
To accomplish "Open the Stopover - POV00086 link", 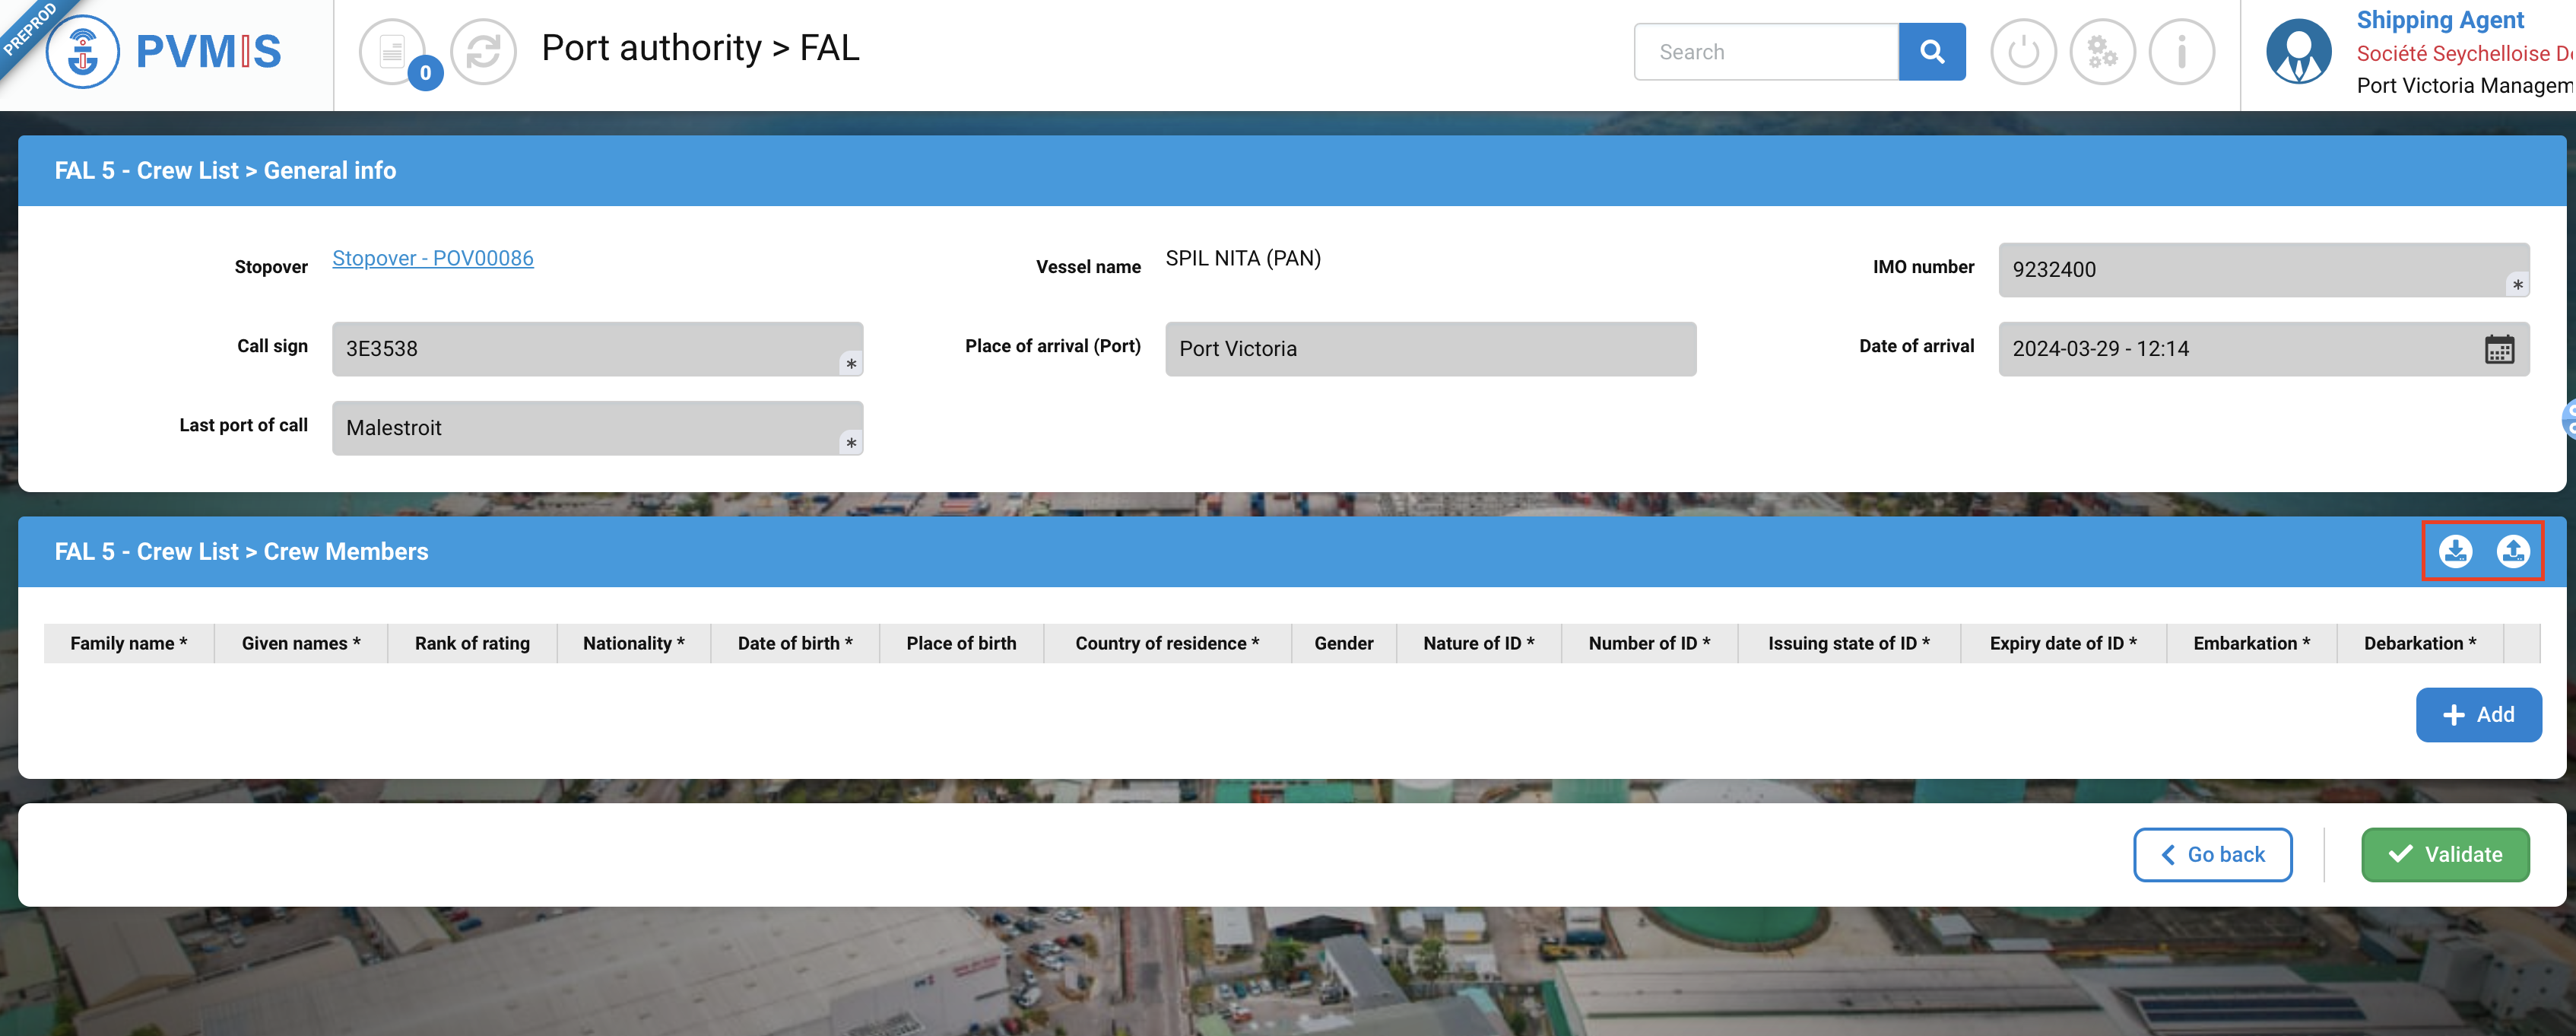I will 432,258.
